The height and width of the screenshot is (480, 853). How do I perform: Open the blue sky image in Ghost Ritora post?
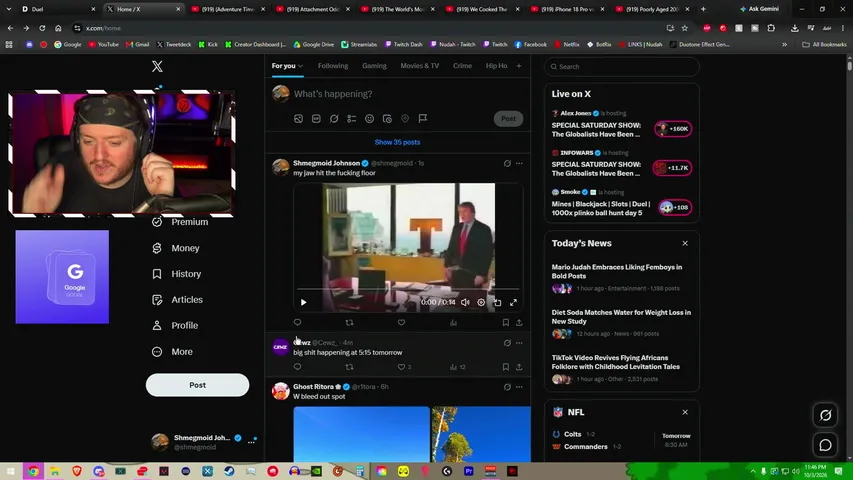[x=361, y=434]
